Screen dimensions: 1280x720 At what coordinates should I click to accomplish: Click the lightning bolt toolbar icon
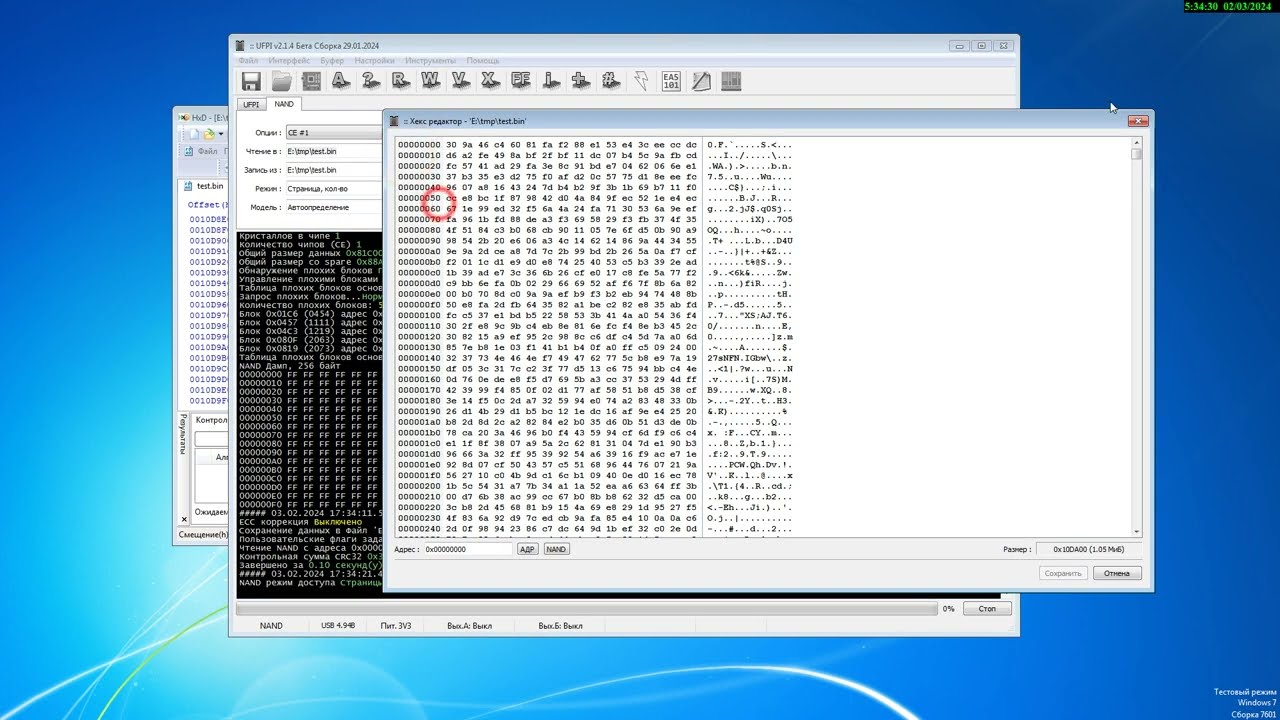[641, 81]
